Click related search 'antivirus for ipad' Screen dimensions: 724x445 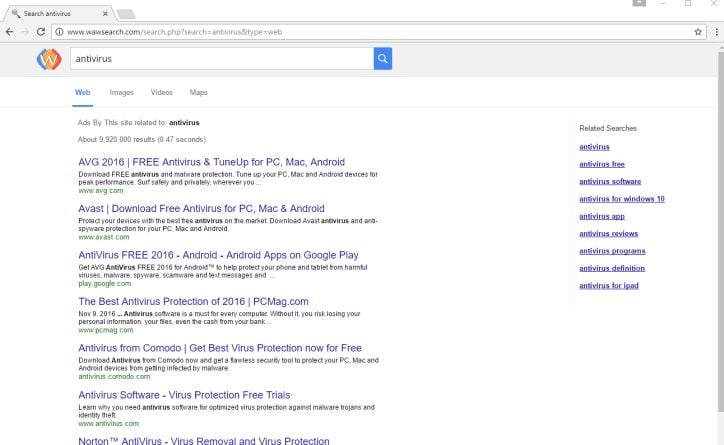(x=609, y=286)
